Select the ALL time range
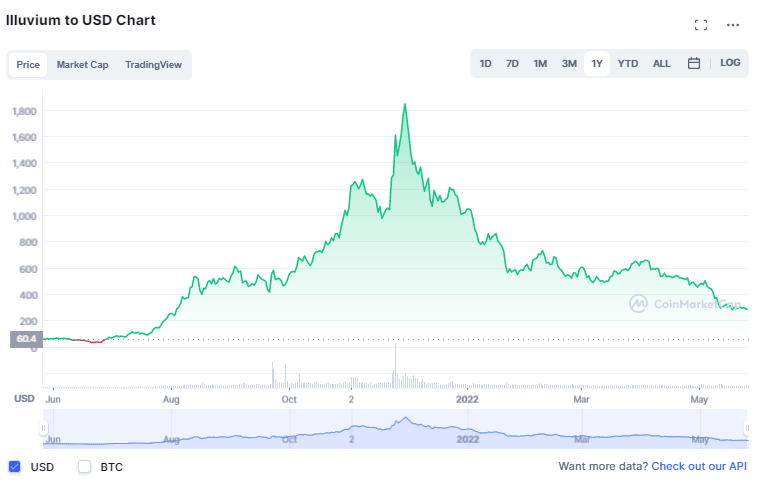 click(661, 64)
